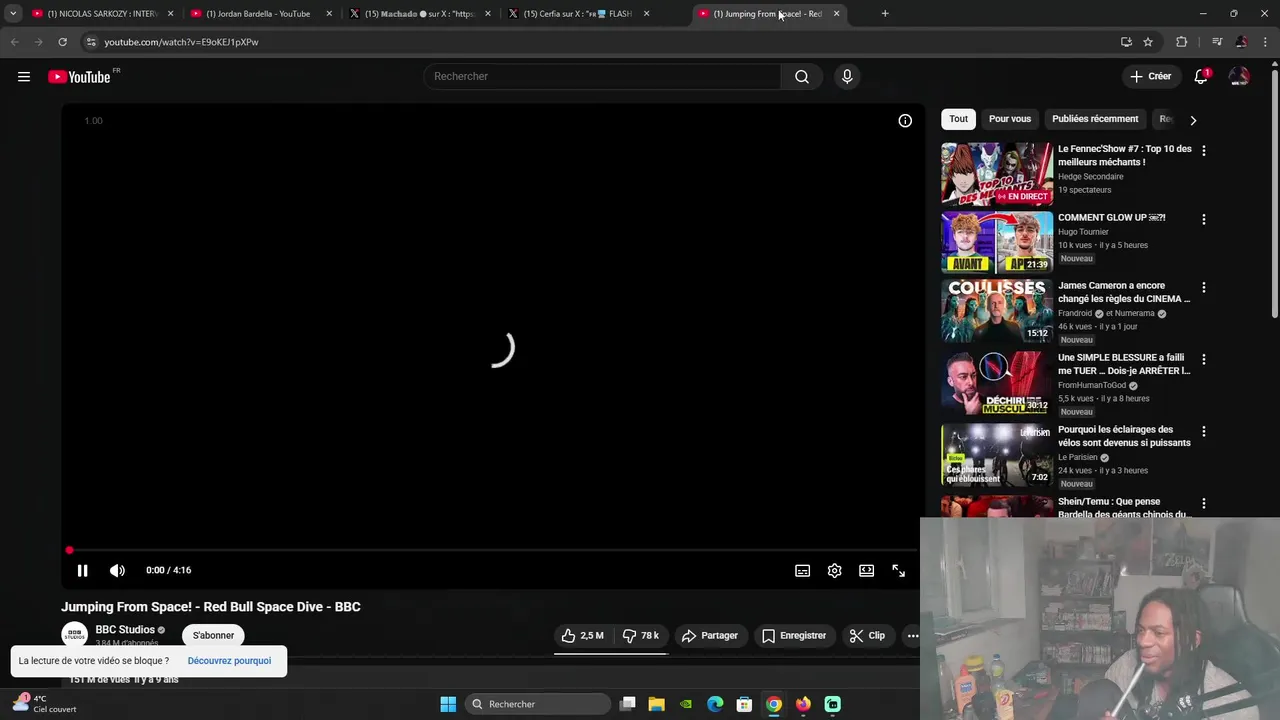Open a new browser tab
Image resolution: width=1280 pixels, height=720 pixels.
[x=885, y=14]
